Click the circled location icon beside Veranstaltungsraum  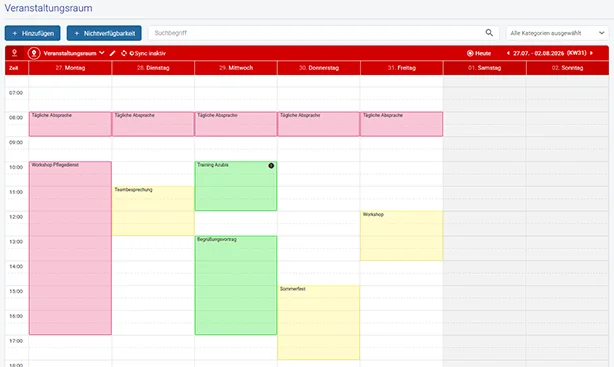click(34, 53)
